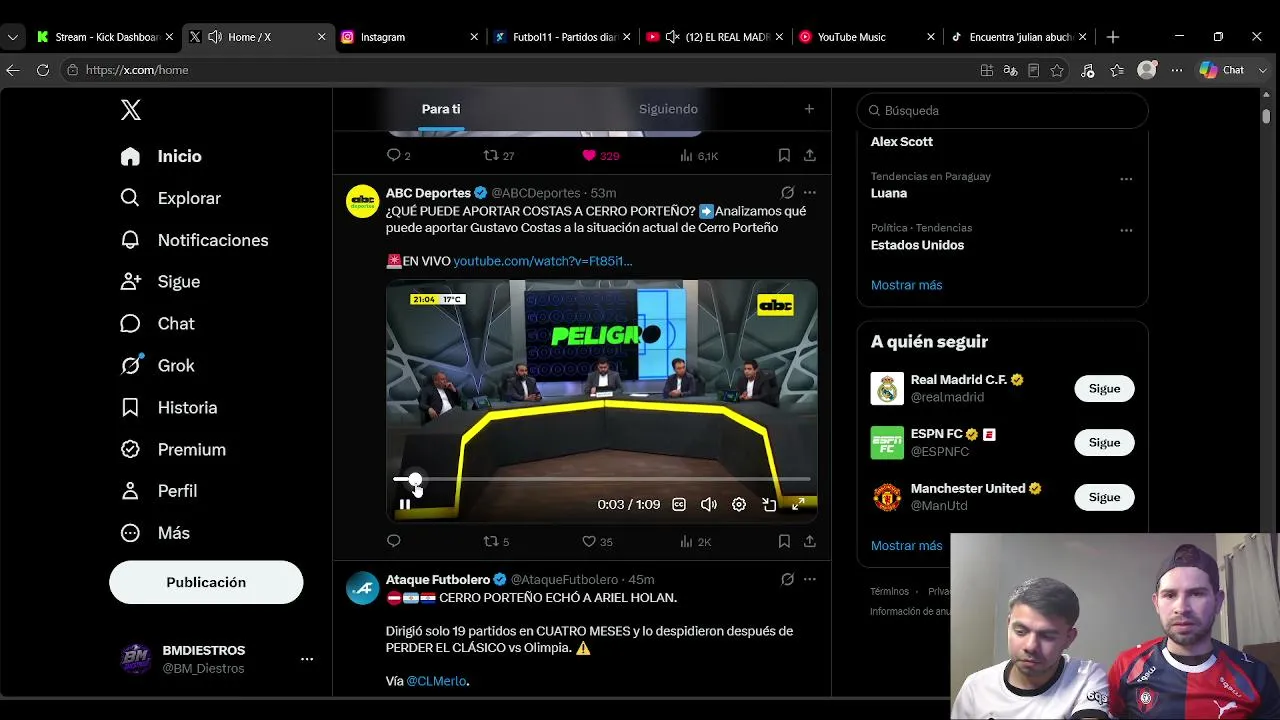Switch to the Instagram browser tab

(x=410, y=37)
